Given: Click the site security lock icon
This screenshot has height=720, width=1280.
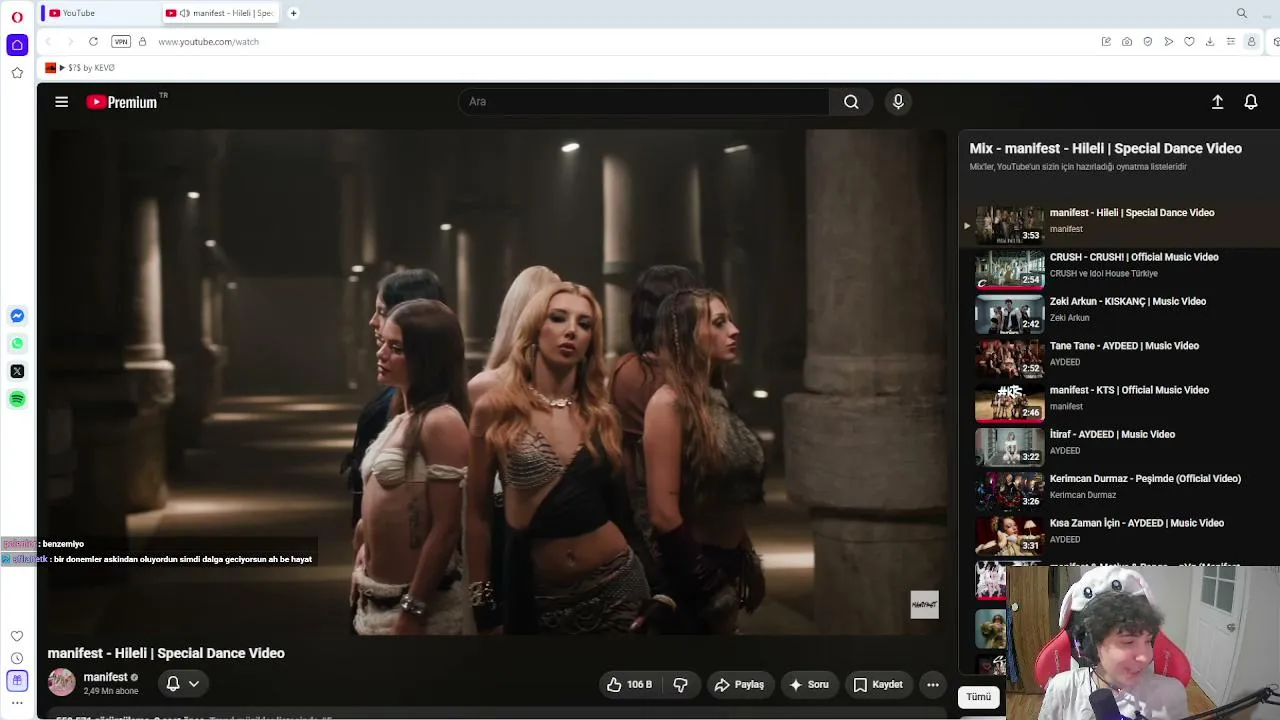Looking at the screenshot, I should pyautogui.click(x=143, y=42).
